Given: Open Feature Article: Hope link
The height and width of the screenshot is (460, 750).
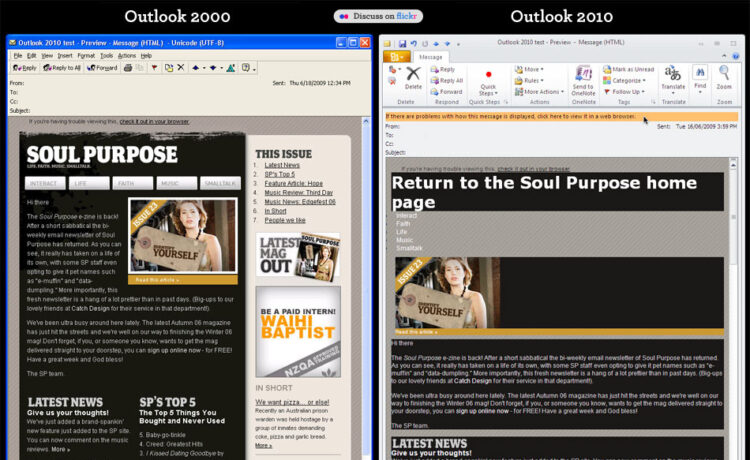Looking at the screenshot, I should click(x=294, y=184).
